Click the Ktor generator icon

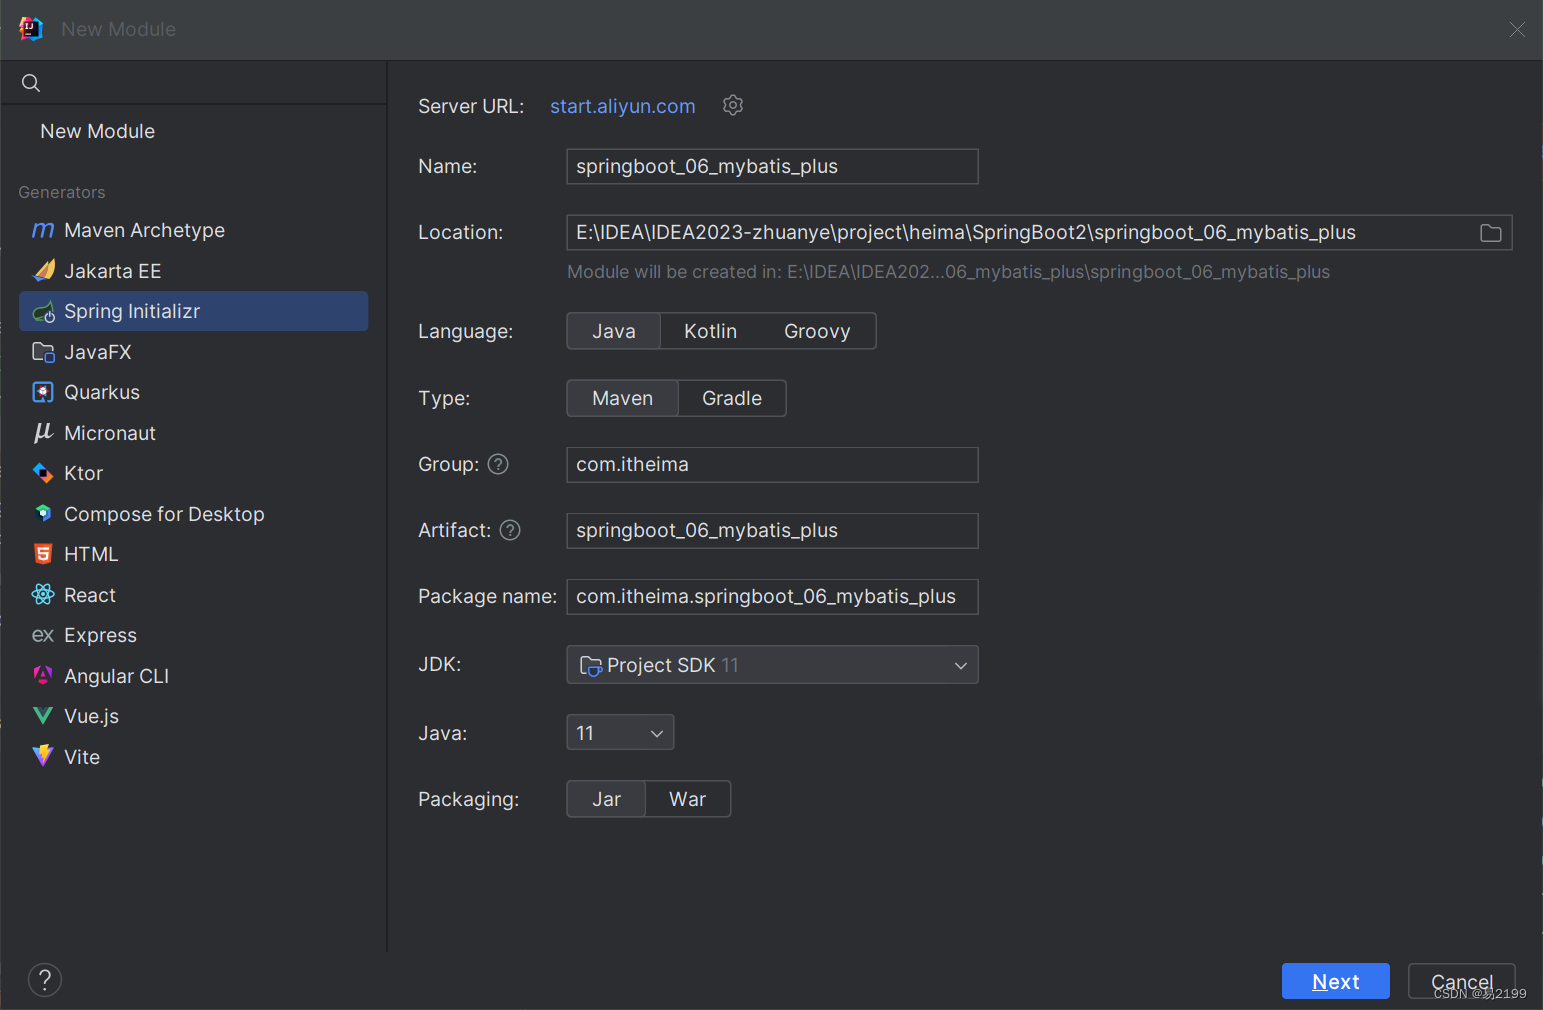[43, 473]
